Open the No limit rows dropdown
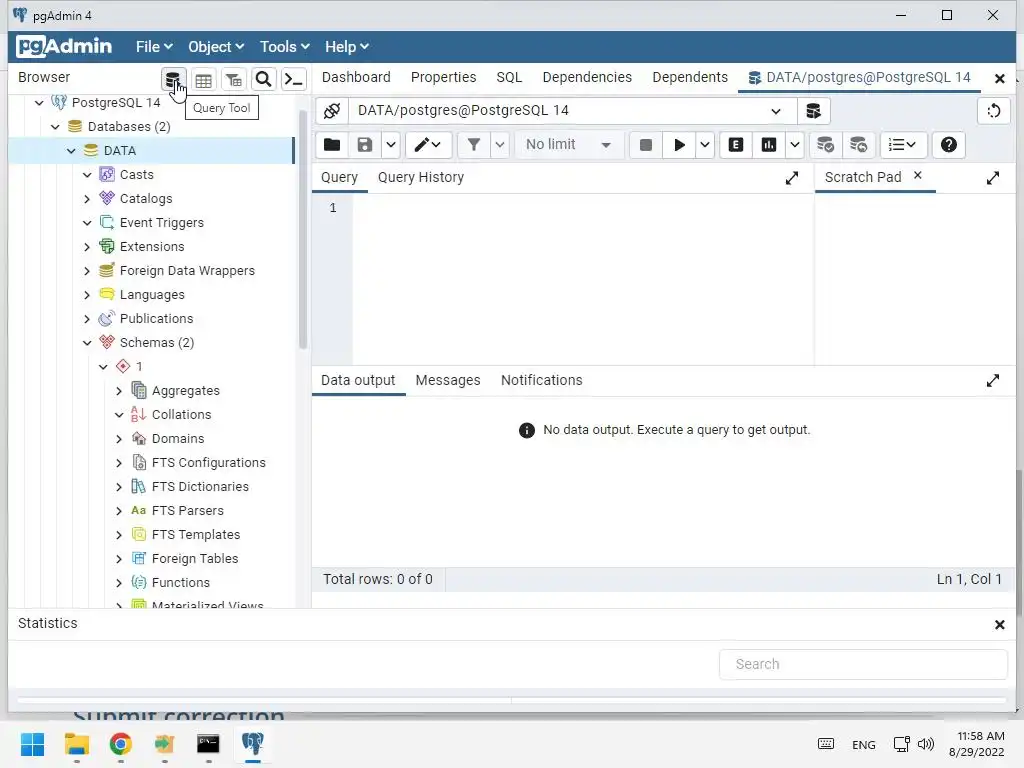The image size is (1024, 768). 568,145
